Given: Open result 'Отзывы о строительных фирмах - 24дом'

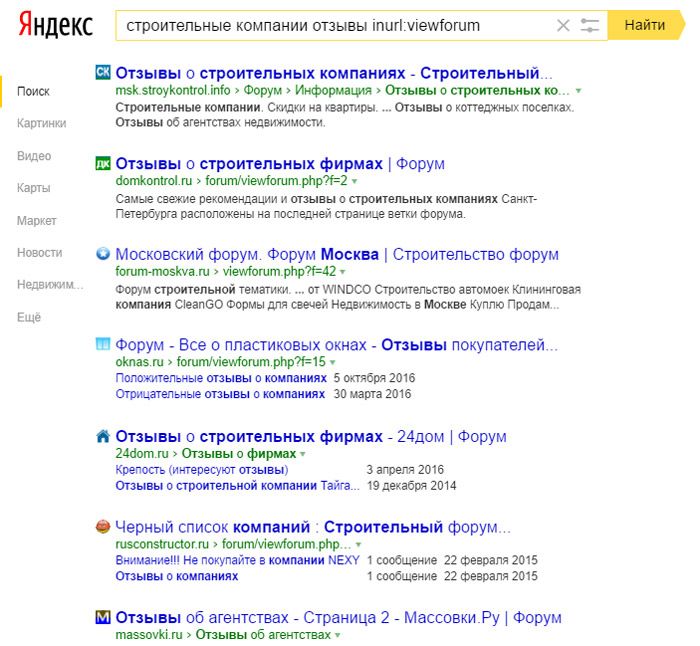Looking at the screenshot, I should tap(311, 437).
